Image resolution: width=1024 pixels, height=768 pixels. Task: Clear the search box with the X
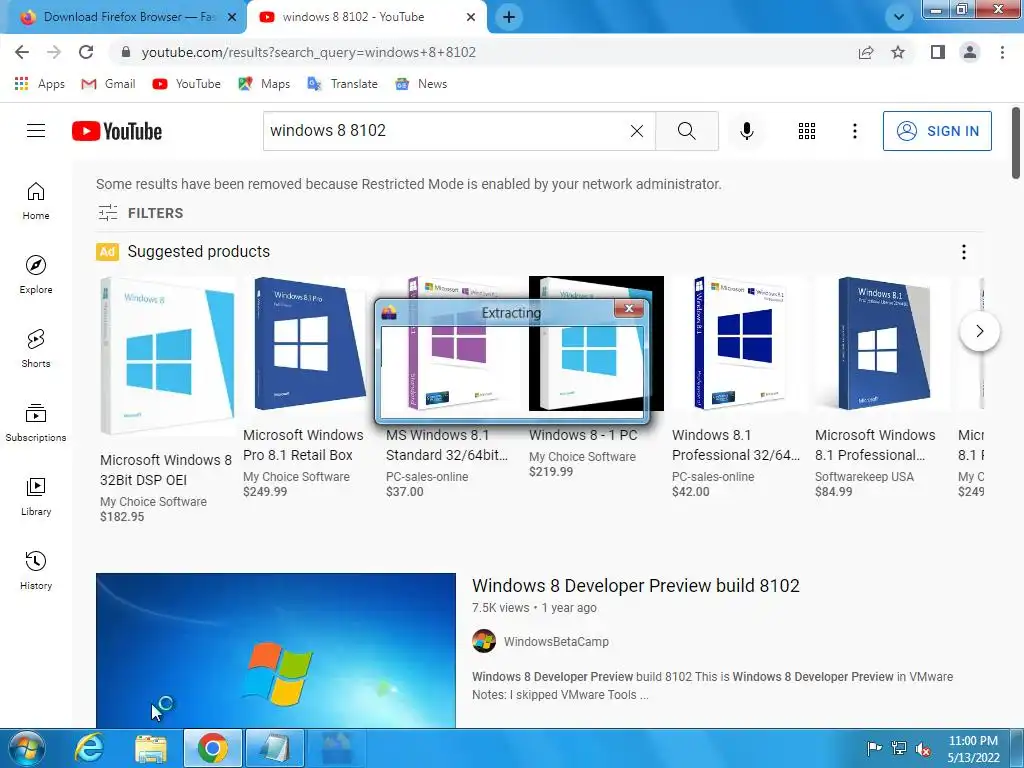click(637, 131)
